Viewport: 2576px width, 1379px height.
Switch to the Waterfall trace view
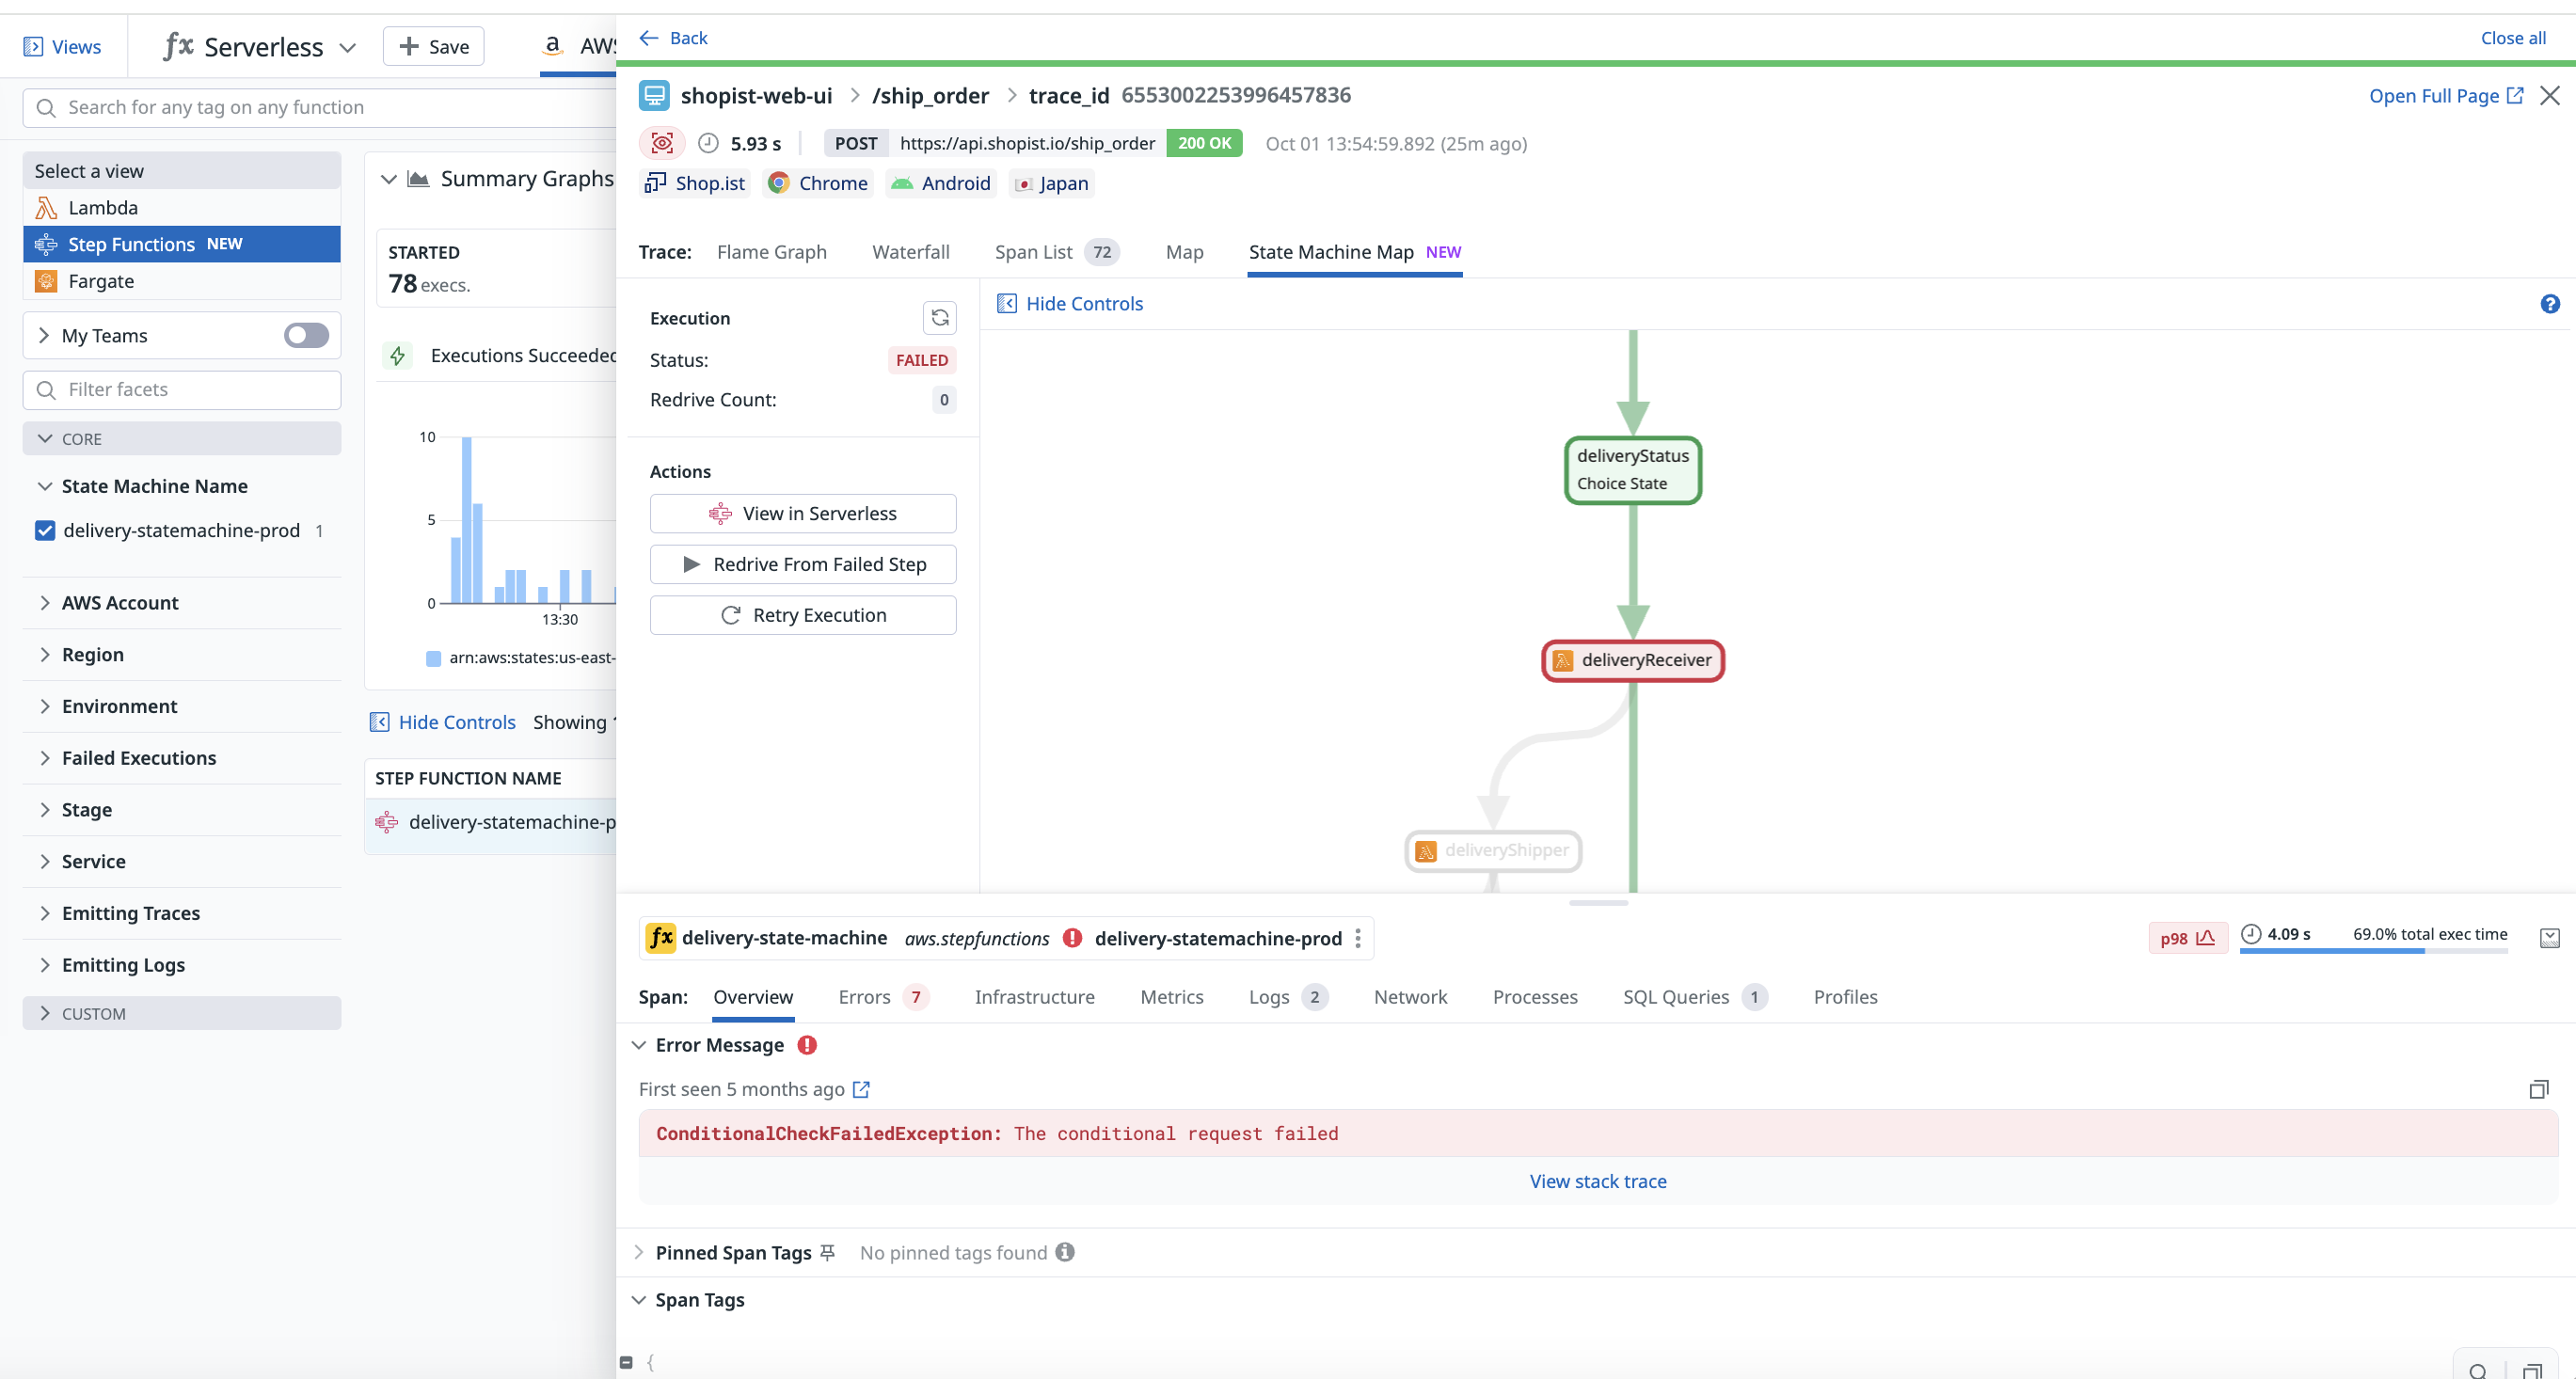click(x=910, y=252)
